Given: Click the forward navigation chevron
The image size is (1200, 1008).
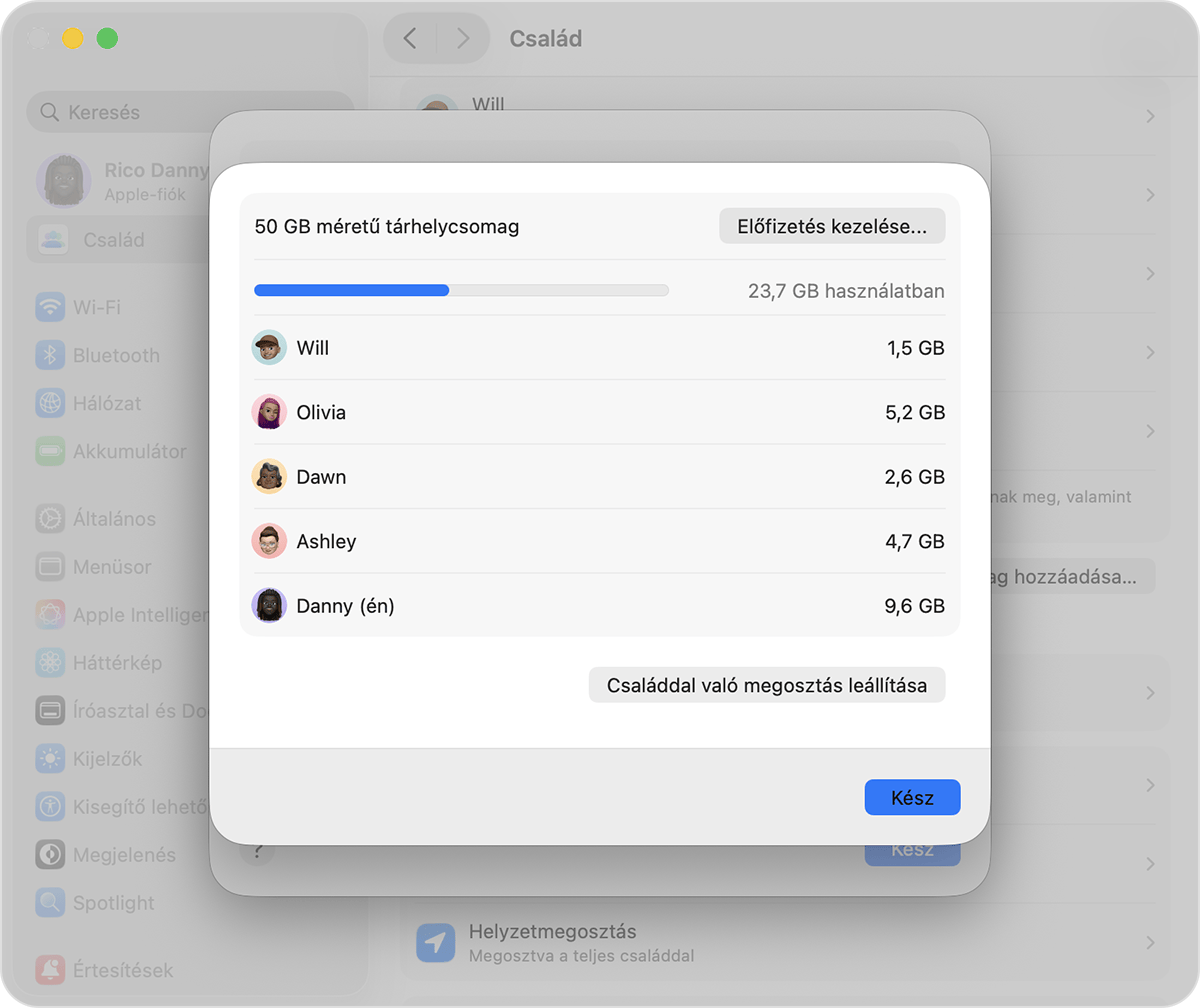Looking at the screenshot, I should (462, 39).
